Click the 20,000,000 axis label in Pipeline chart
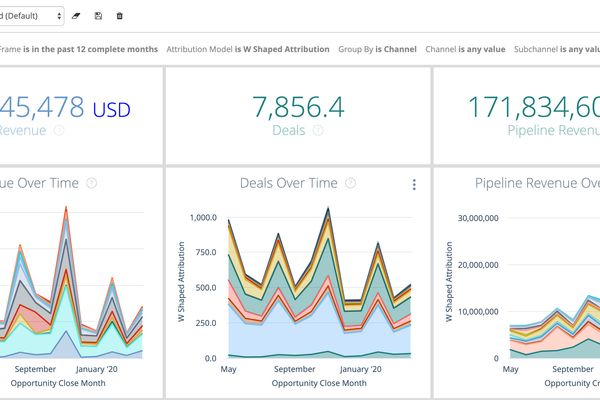 pos(478,265)
